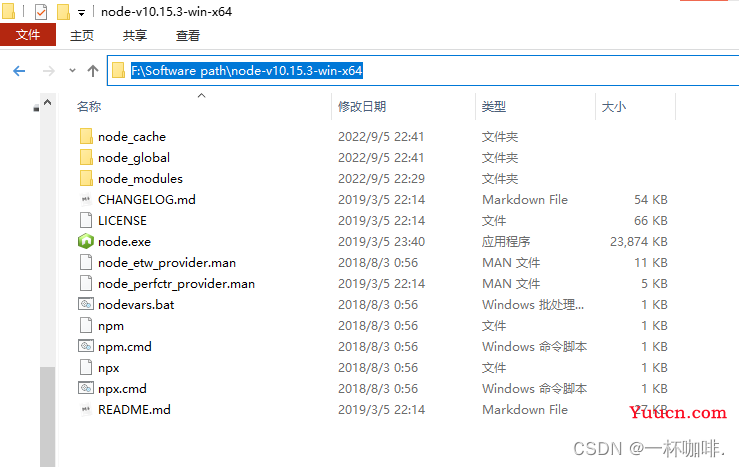Select file name node.exe

click(x=124, y=242)
